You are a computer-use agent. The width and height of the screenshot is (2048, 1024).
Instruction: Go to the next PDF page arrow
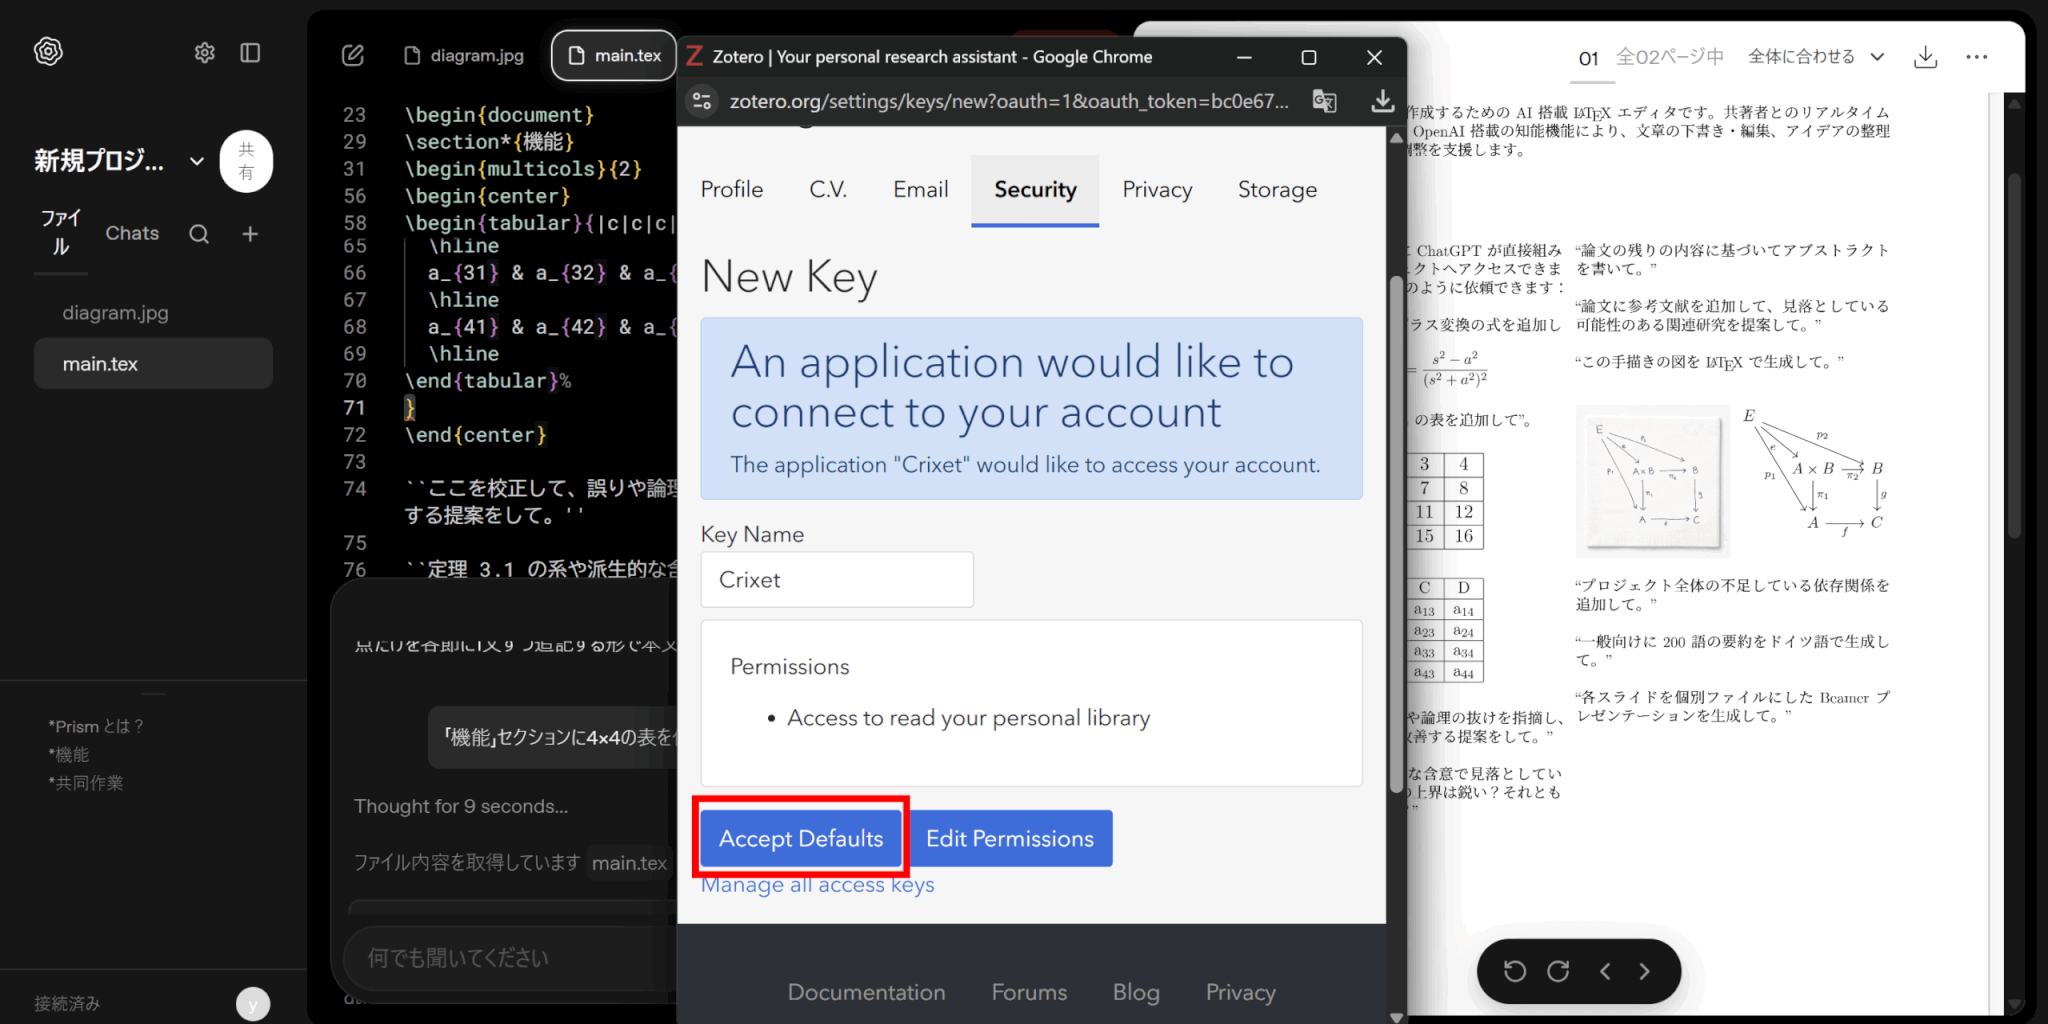[x=1645, y=971]
